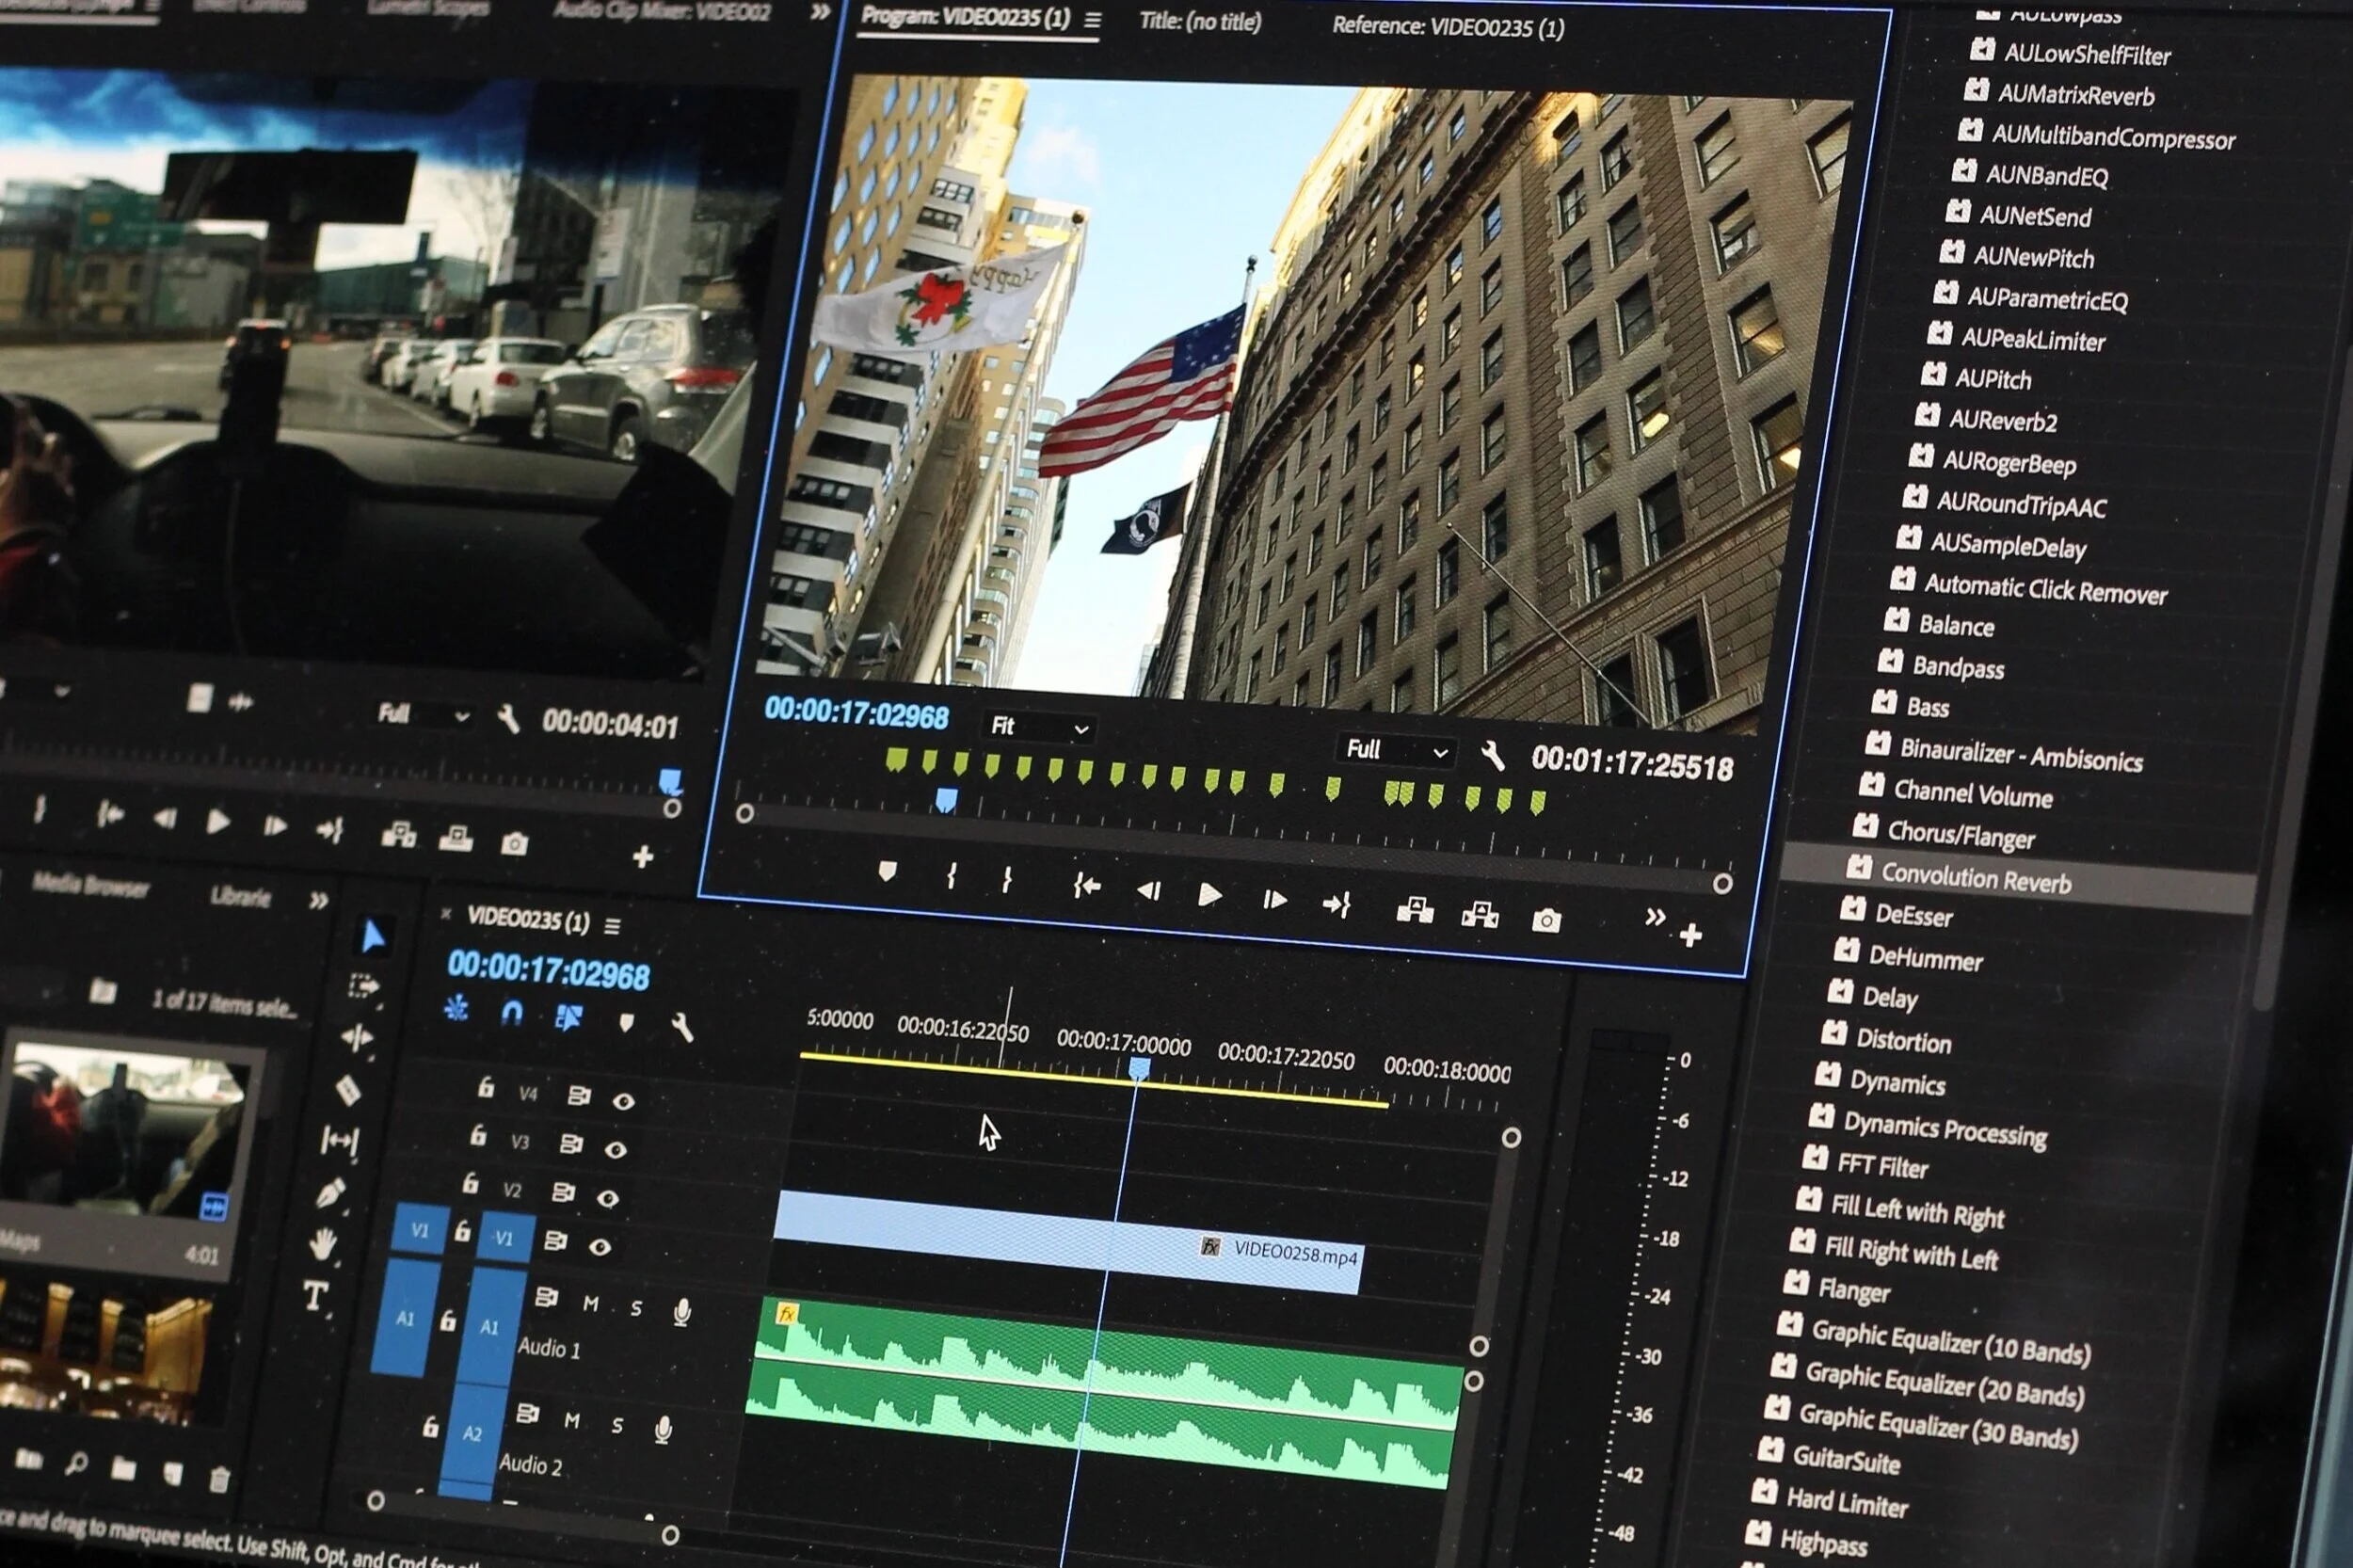Toggle the timeline Snap magnet icon
The height and width of the screenshot is (1568, 2353).
point(511,1014)
